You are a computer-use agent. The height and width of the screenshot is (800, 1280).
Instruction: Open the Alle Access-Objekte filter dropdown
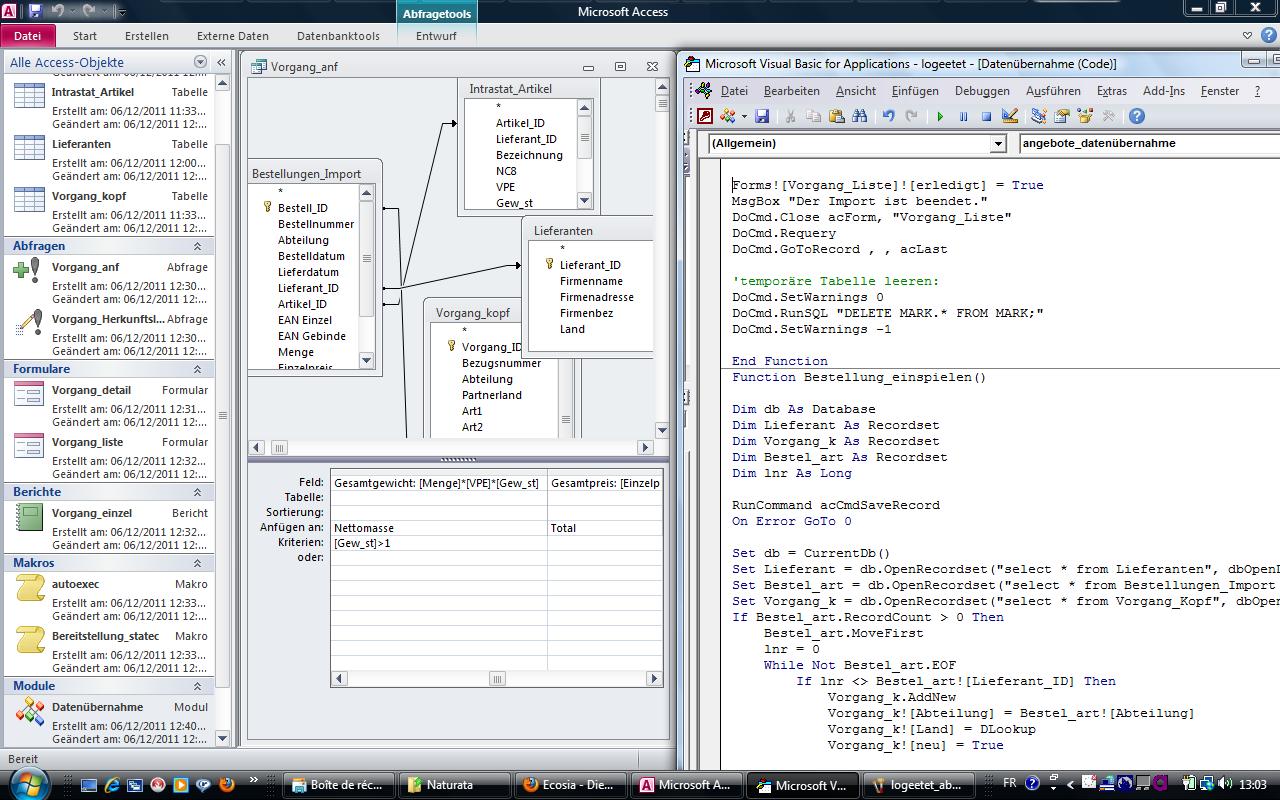[200, 62]
